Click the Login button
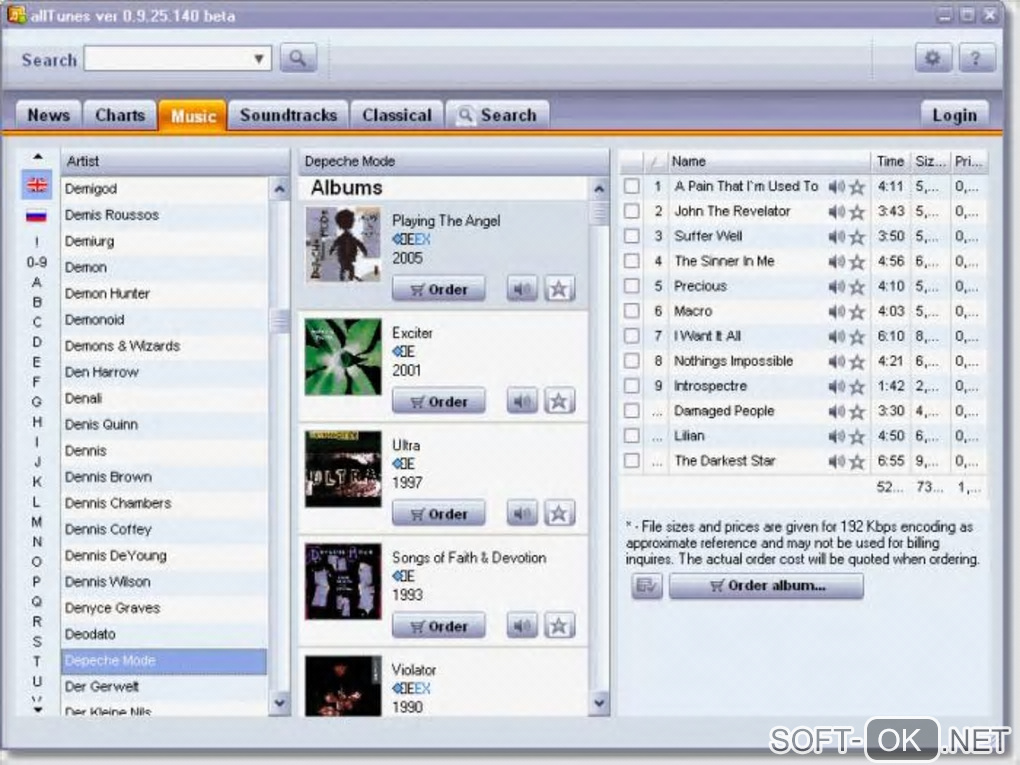 (954, 115)
